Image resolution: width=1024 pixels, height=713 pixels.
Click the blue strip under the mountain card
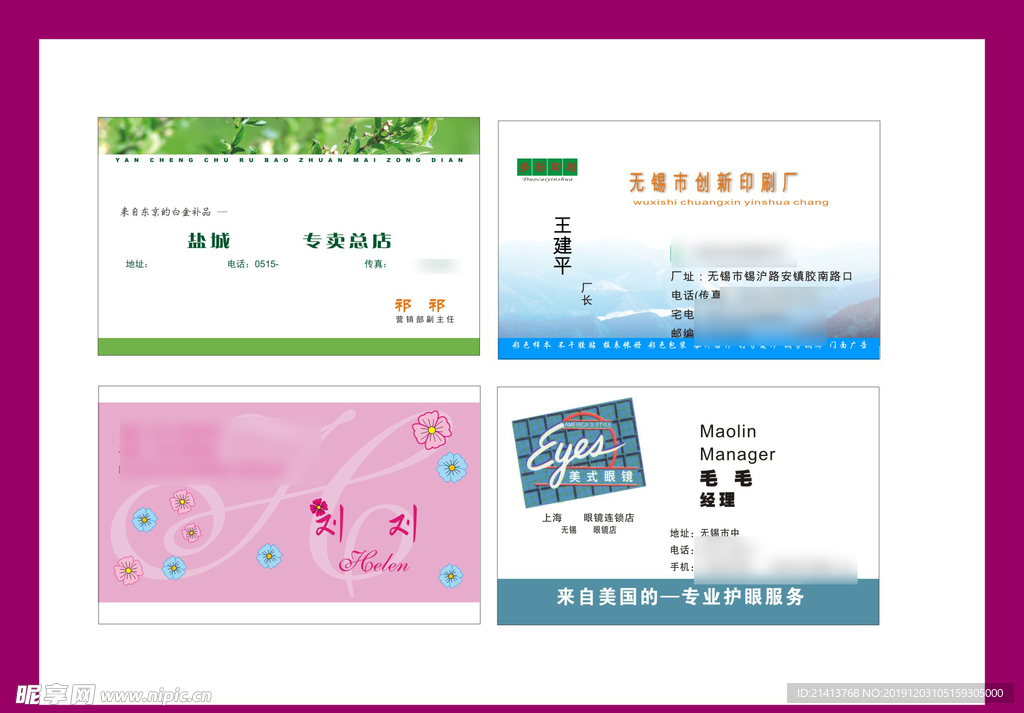(688, 346)
